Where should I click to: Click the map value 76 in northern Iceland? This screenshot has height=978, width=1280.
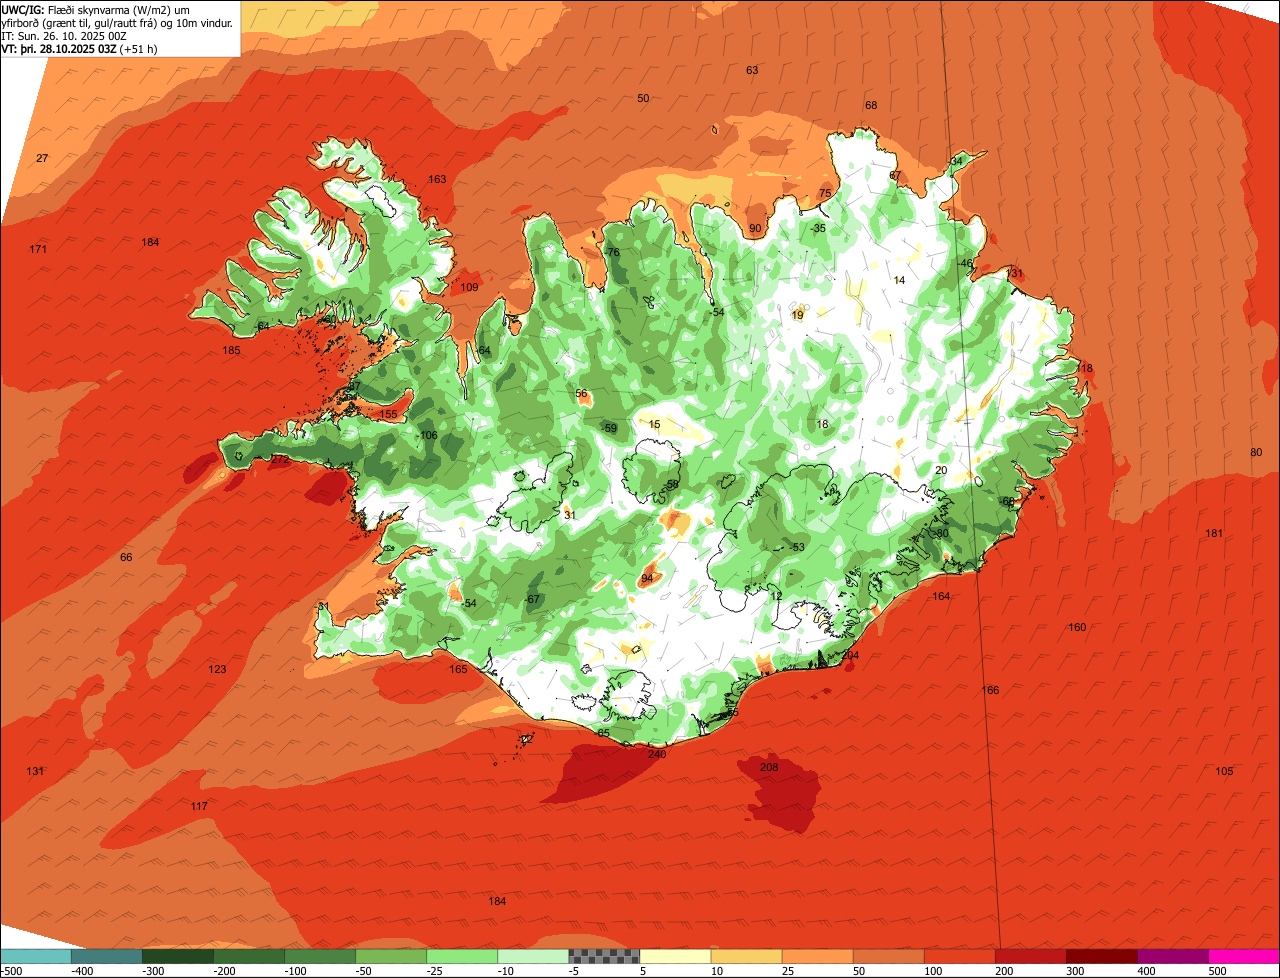613,252
